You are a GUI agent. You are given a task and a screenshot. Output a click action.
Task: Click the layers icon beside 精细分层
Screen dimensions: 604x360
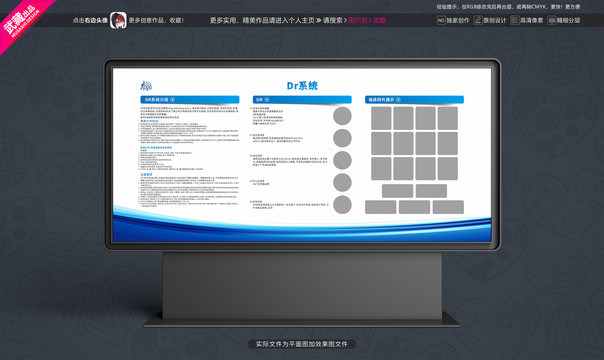point(551,20)
